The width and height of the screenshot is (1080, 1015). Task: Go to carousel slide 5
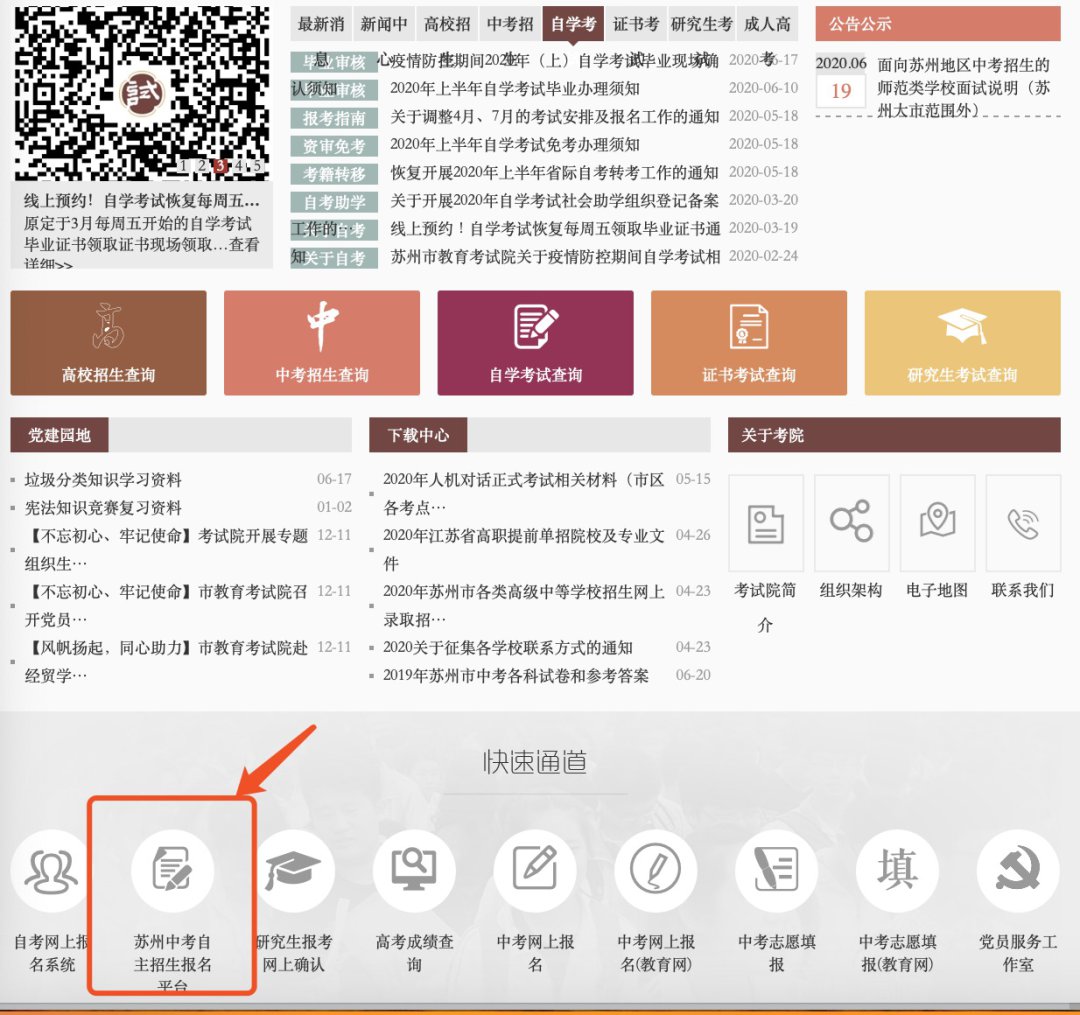(x=258, y=165)
